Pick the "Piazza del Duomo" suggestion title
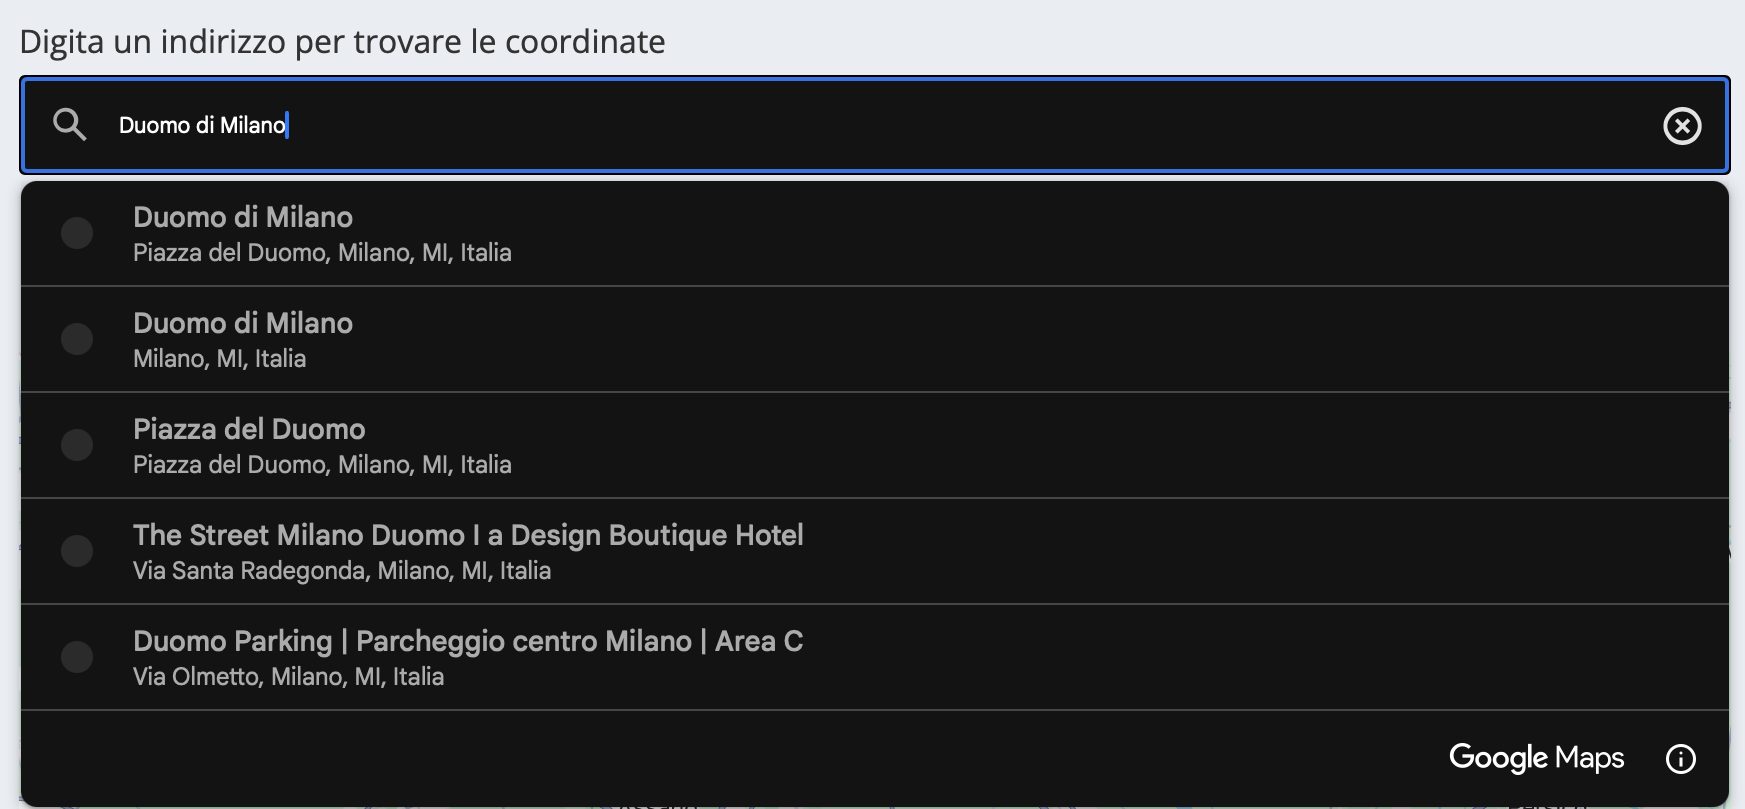 [249, 429]
